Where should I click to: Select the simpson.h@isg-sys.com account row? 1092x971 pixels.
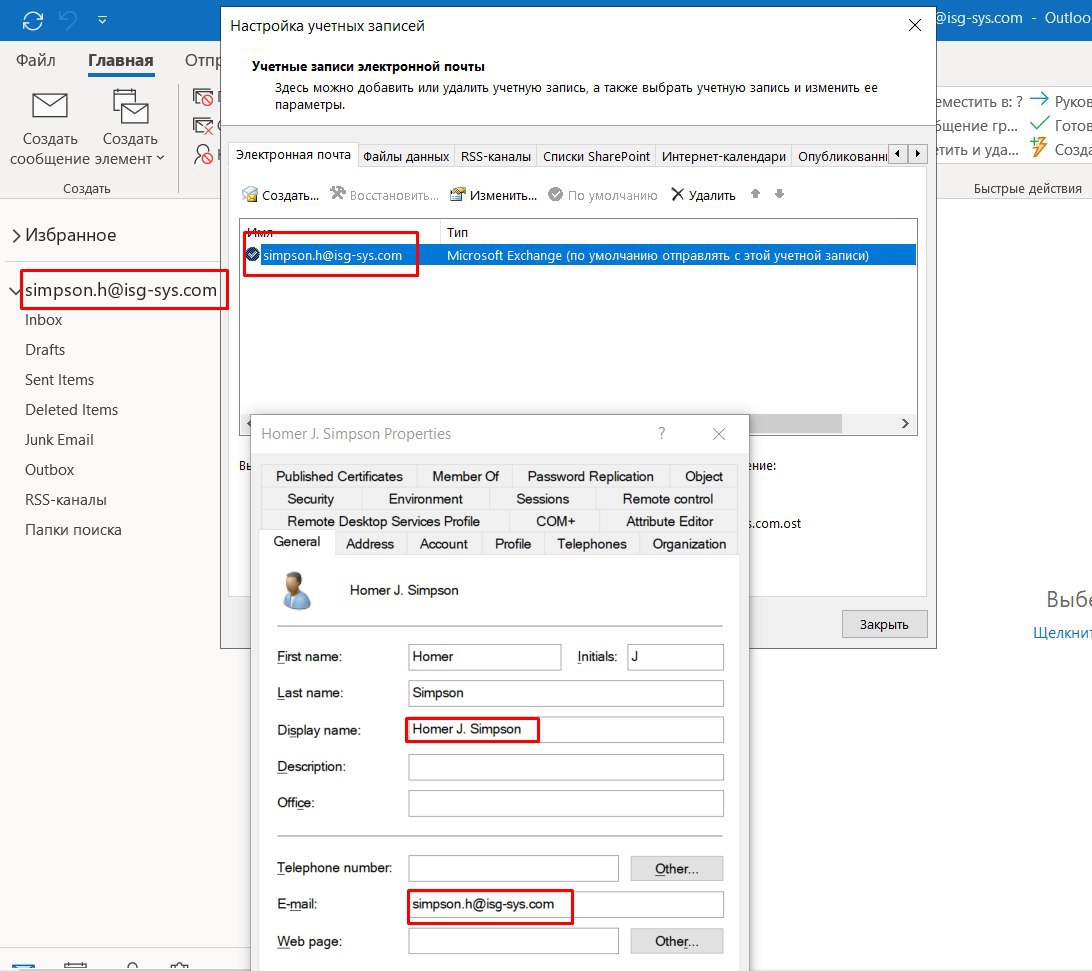[x=579, y=255]
